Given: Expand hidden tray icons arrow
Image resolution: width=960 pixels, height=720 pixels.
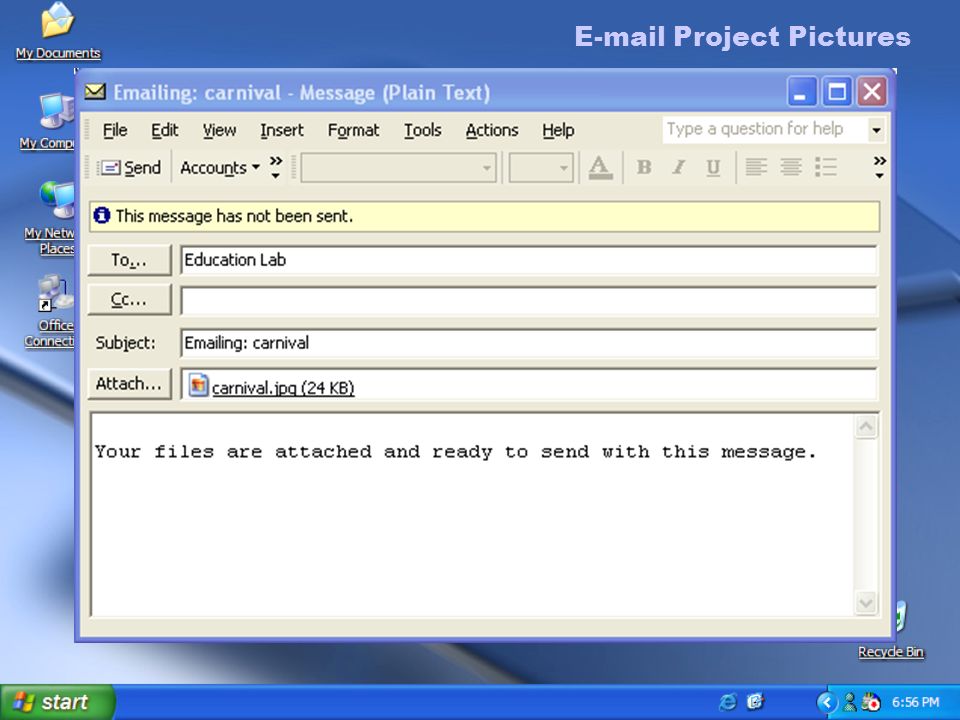Looking at the screenshot, I should tap(827, 702).
